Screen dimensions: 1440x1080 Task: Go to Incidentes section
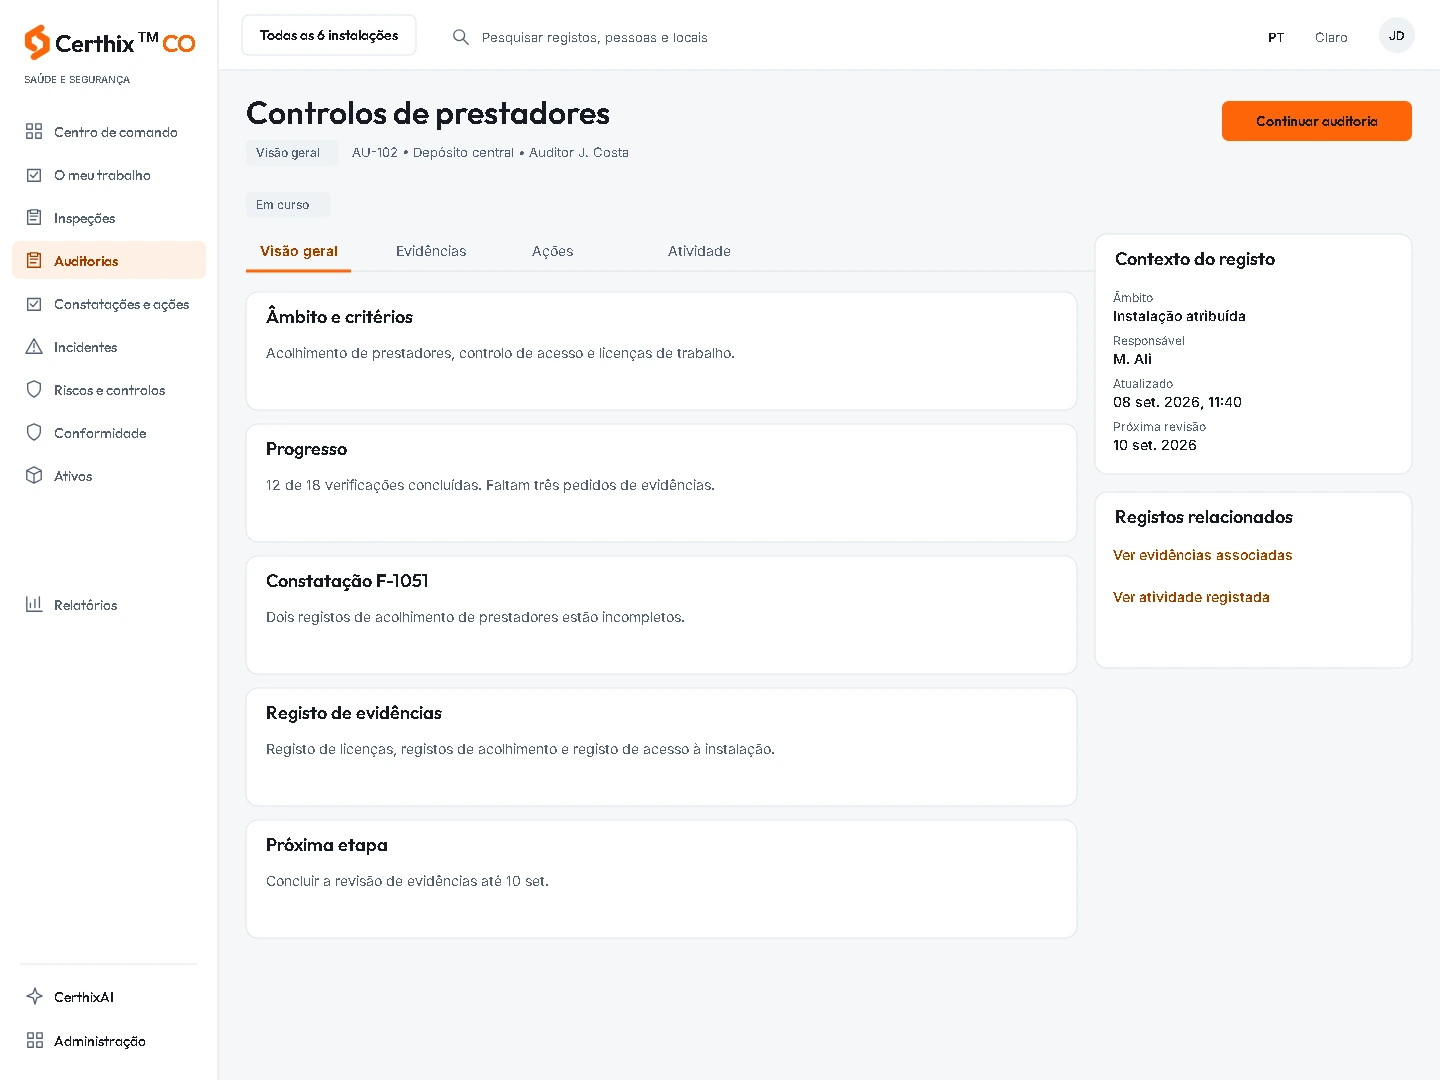[109, 347]
